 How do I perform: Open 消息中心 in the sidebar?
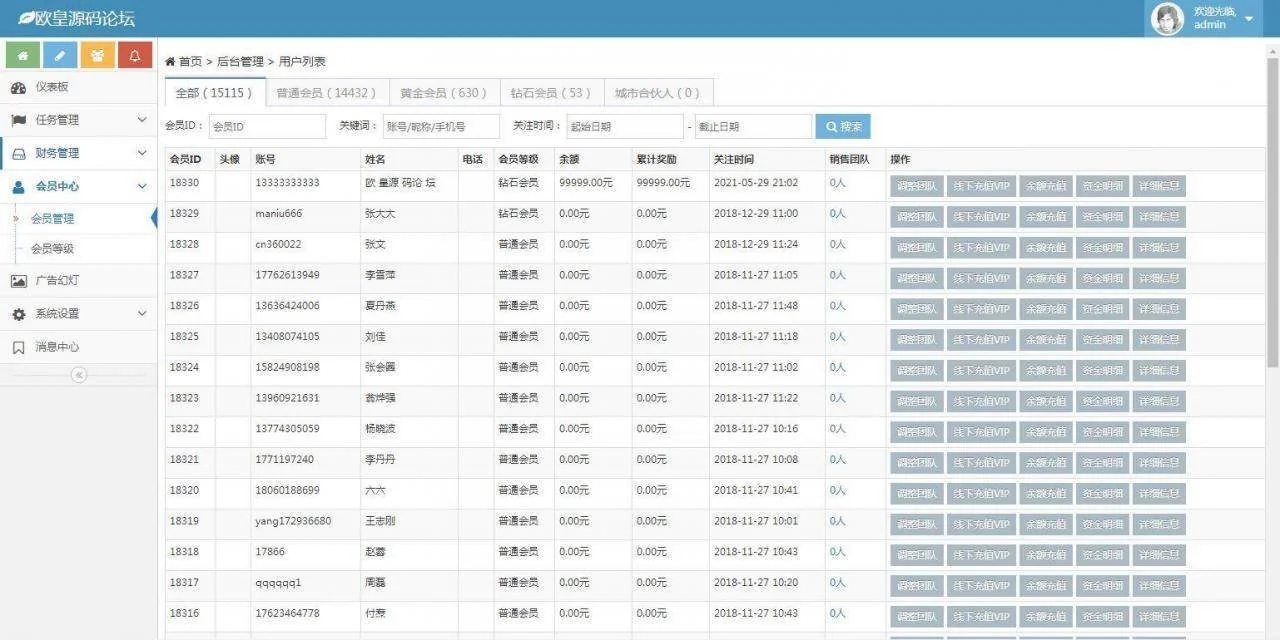pyautogui.click(x=57, y=347)
